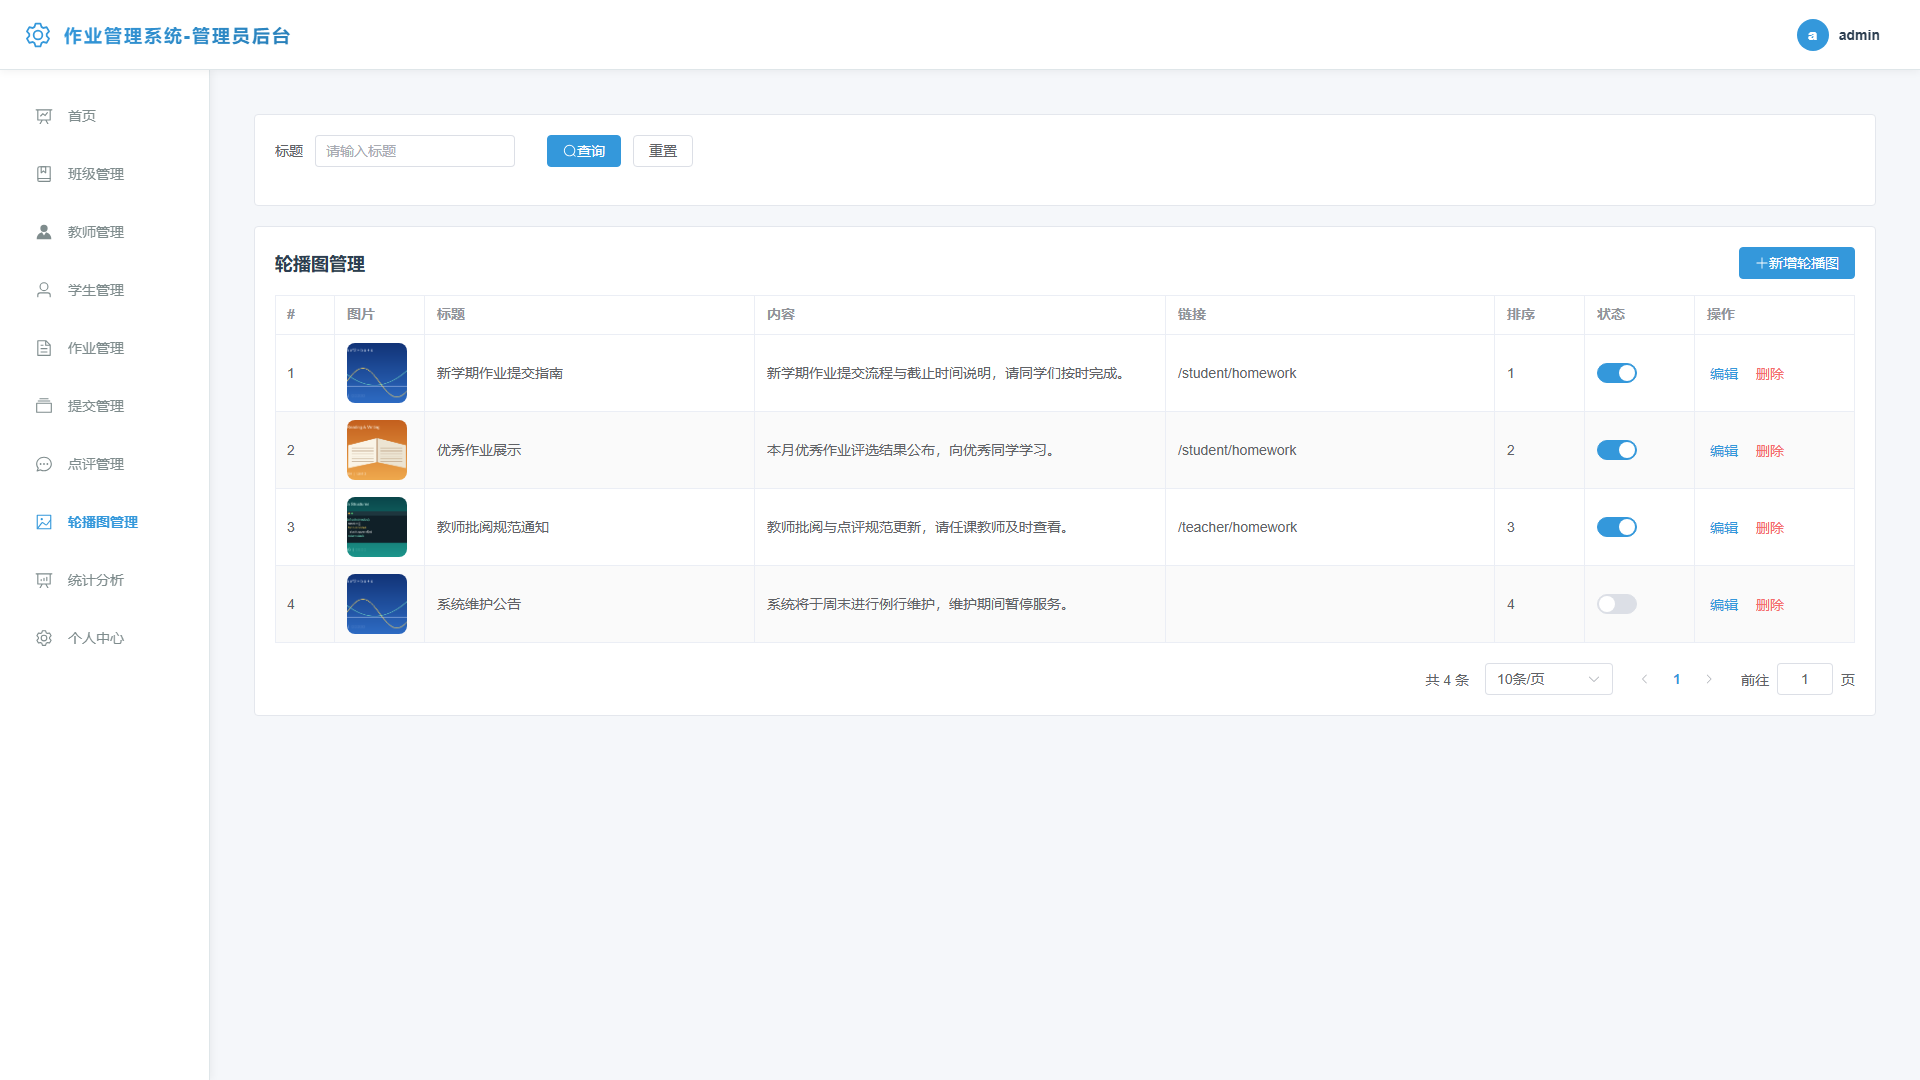Turn off the 优秀作业展示 status toggle
Screen dimensions: 1920x1080
pos(1616,450)
